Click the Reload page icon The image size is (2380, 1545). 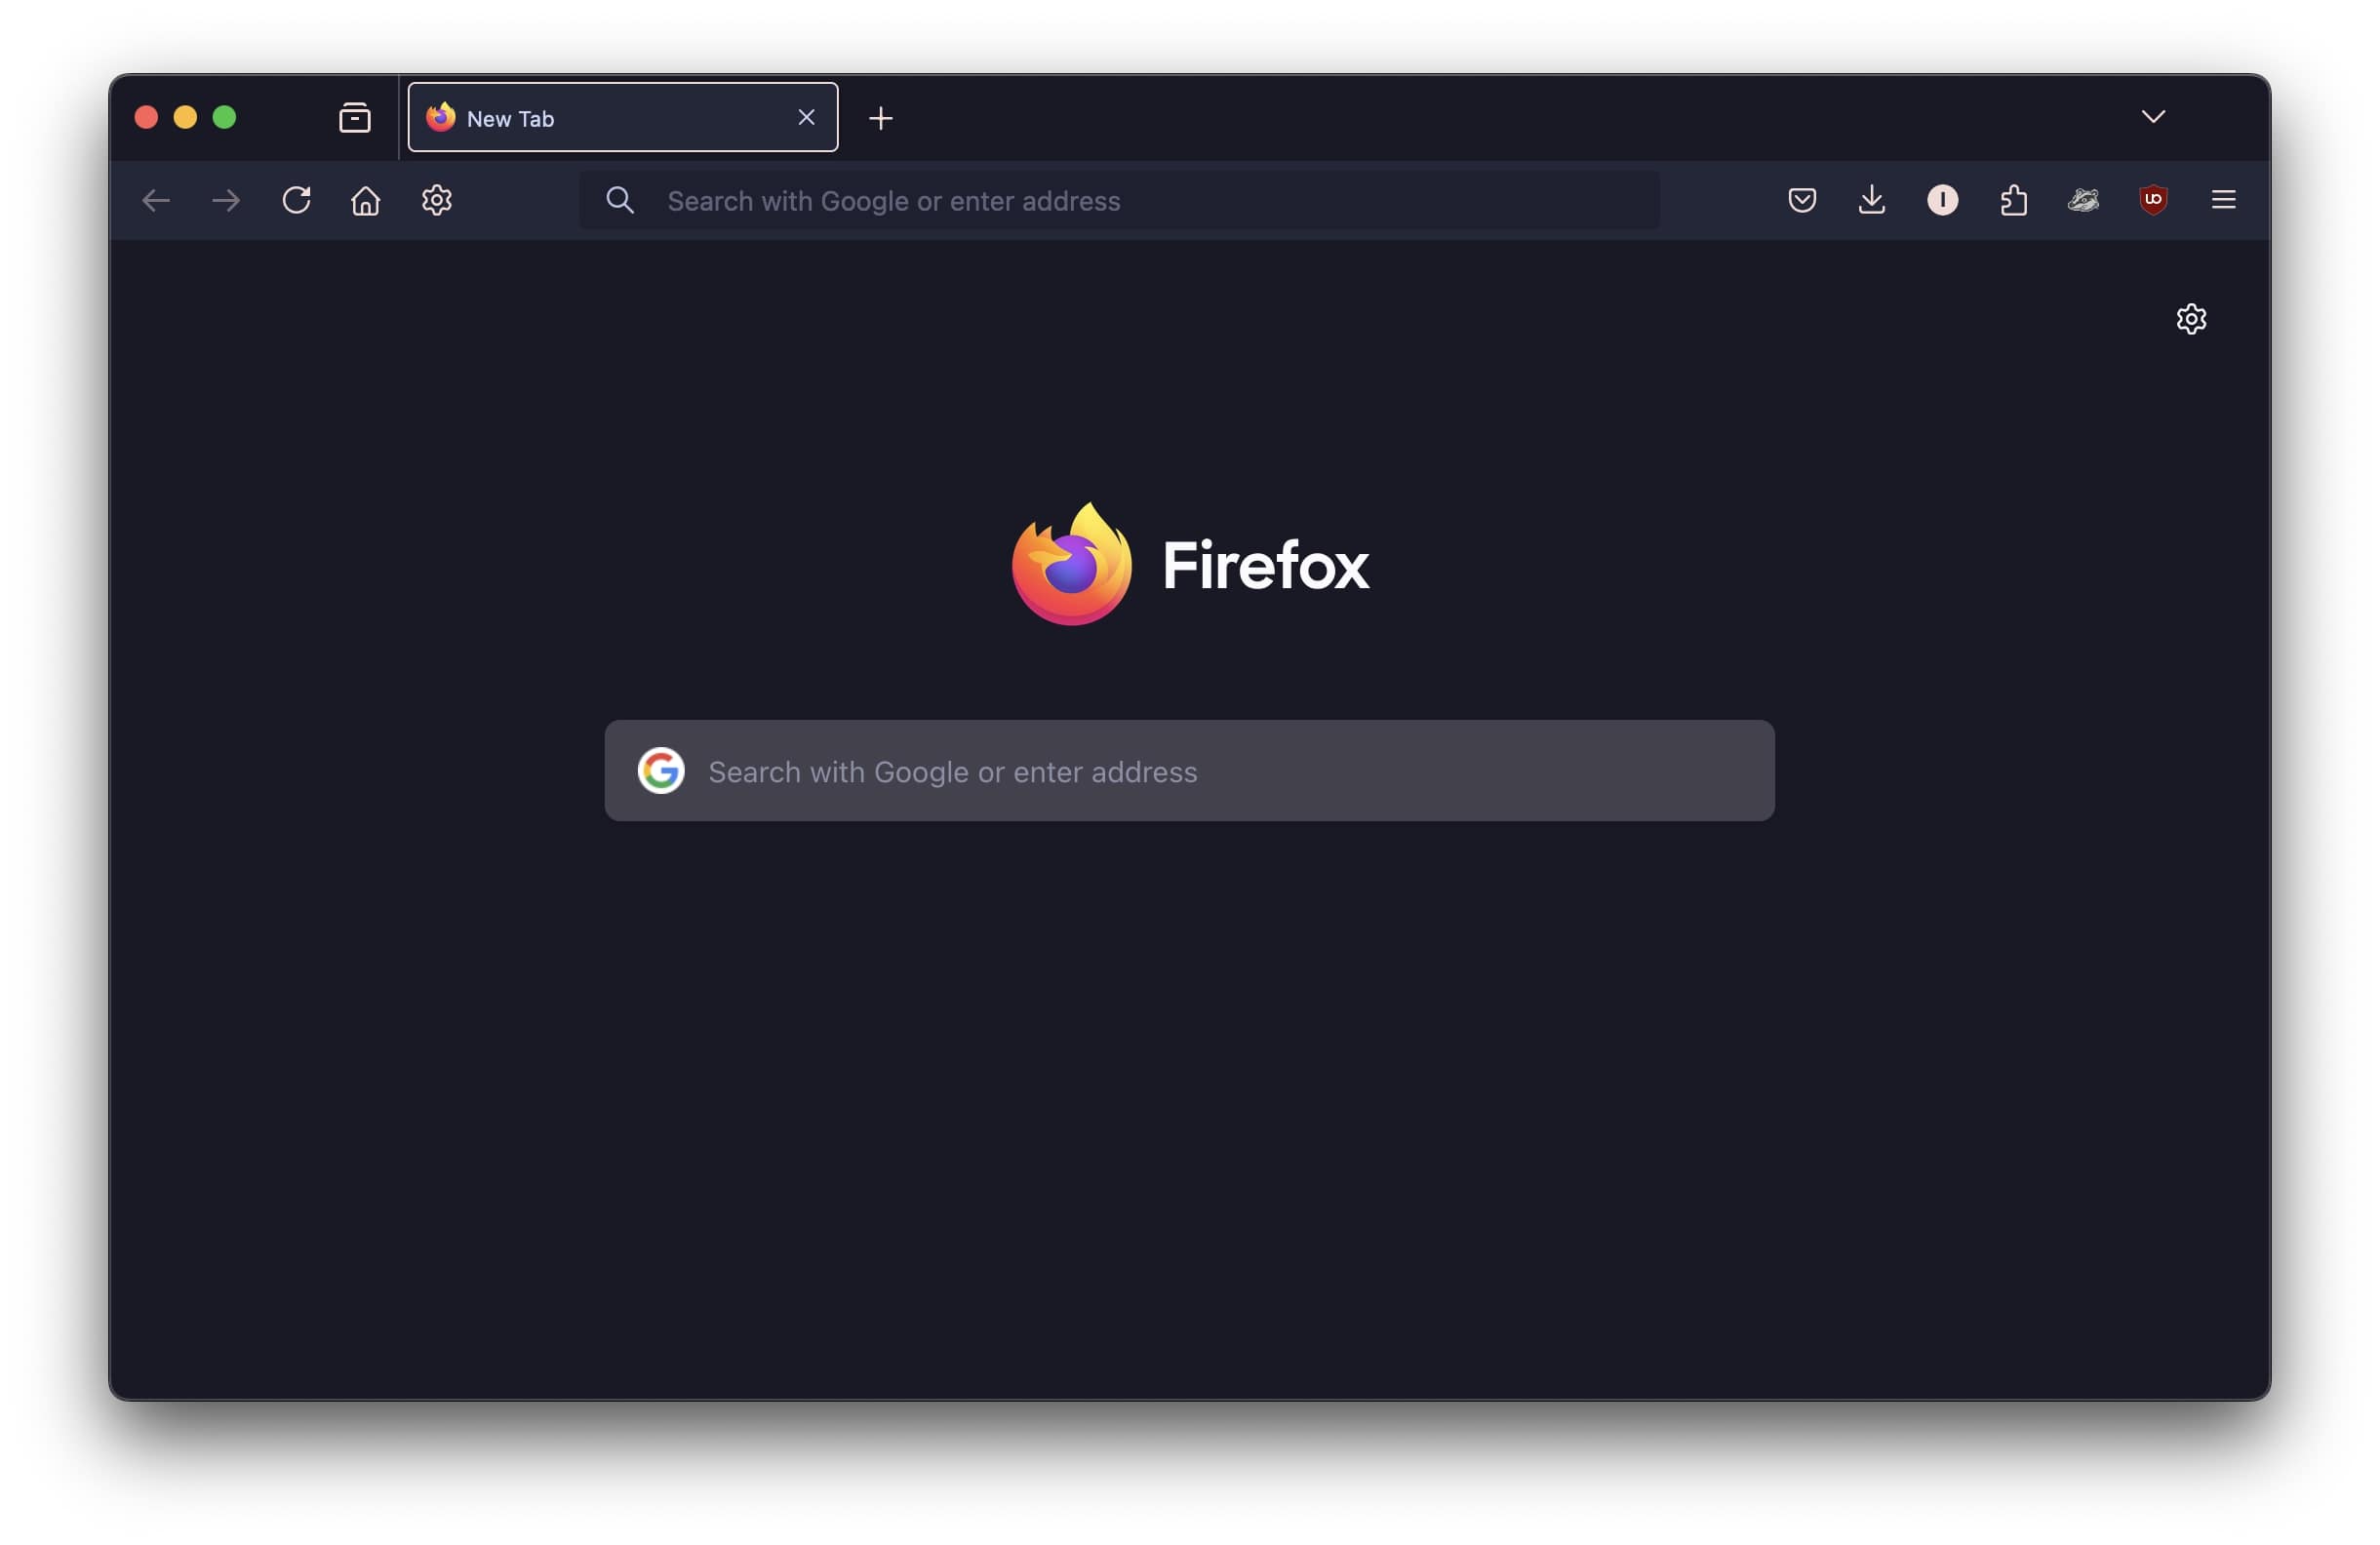(296, 200)
